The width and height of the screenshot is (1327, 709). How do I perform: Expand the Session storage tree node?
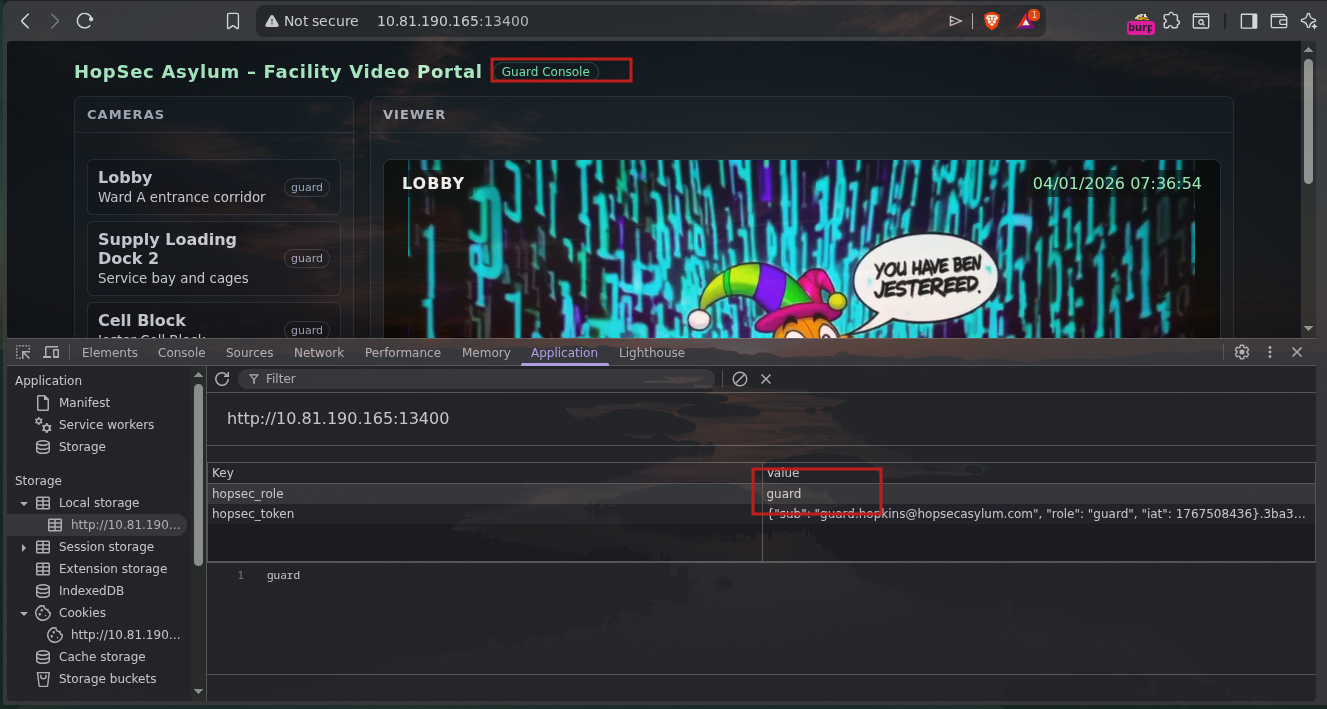24,547
